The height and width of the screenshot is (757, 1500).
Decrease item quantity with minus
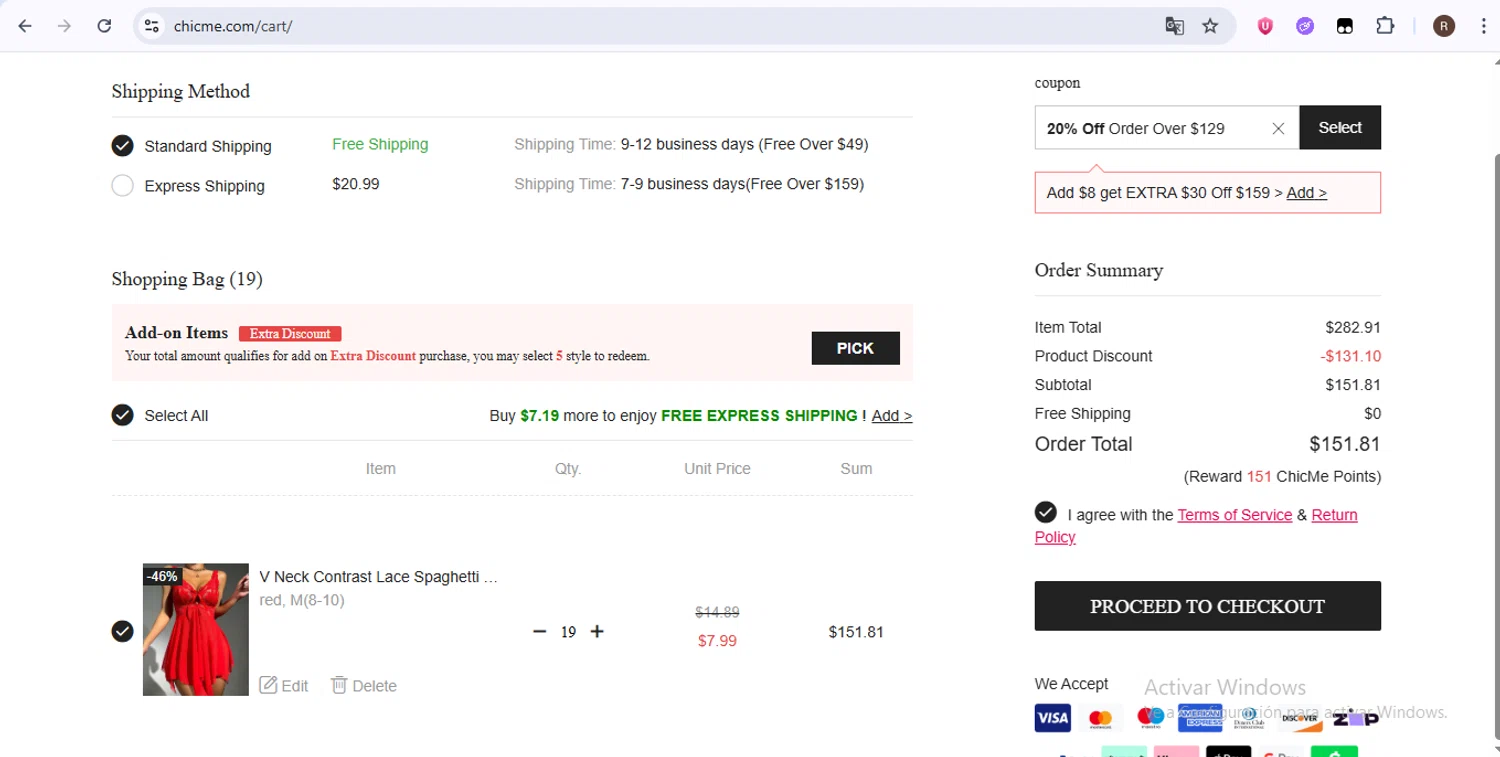coord(540,631)
